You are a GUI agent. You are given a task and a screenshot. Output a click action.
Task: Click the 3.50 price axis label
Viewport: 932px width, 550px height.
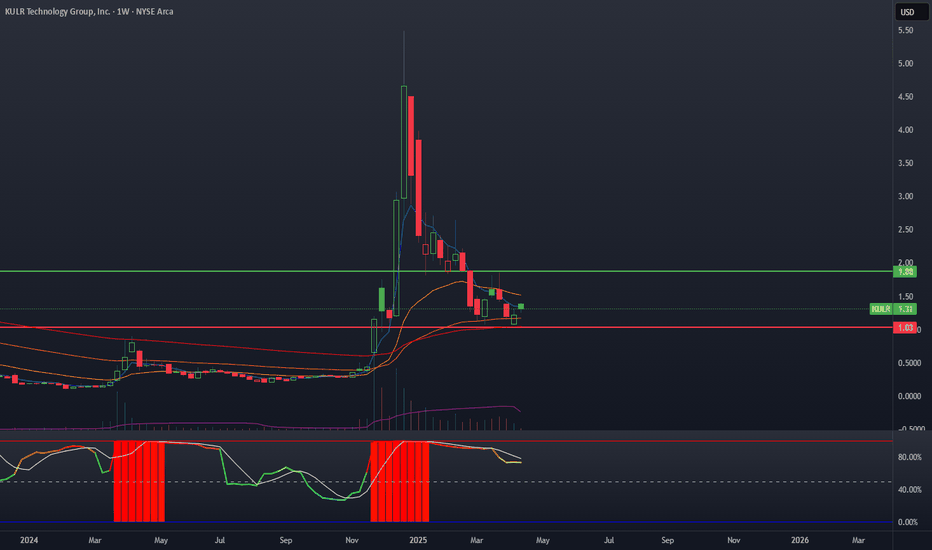(x=906, y=164)
